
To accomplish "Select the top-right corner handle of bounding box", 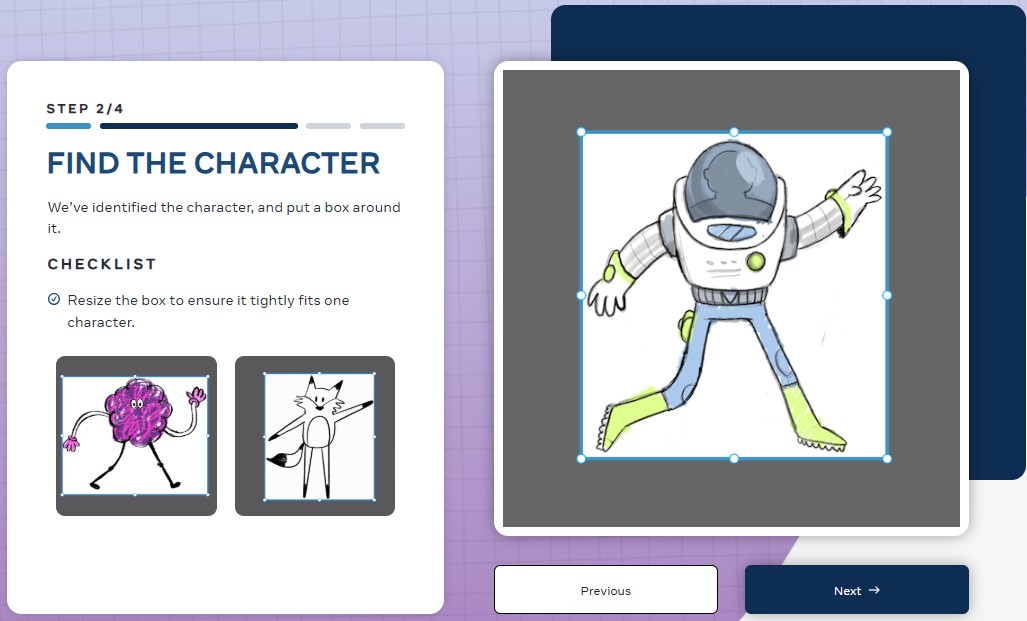I will coord(887,132).
